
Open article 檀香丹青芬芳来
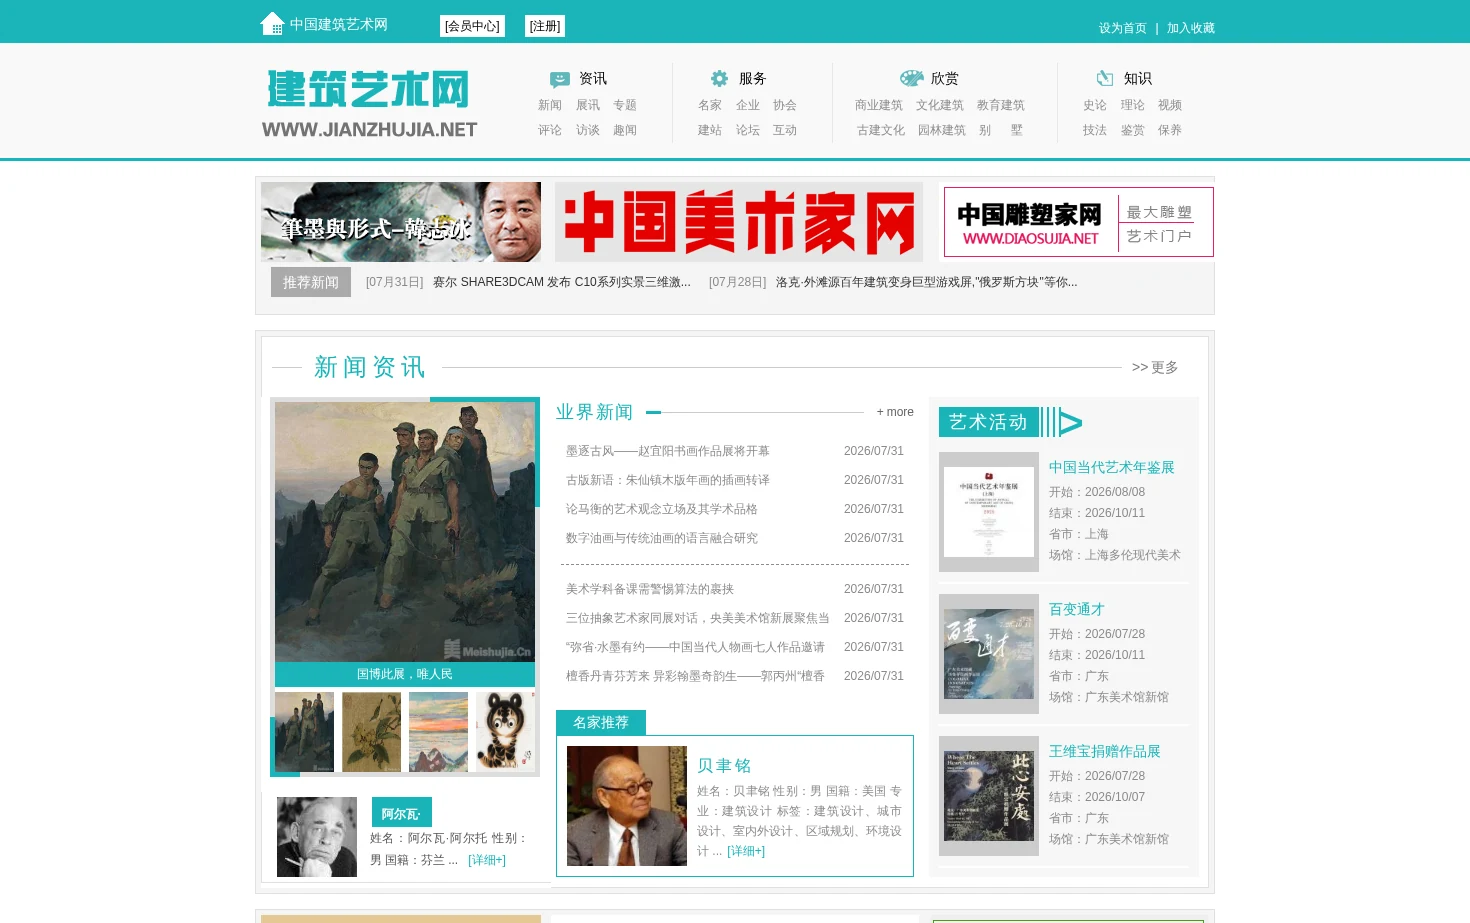(695, 676)
